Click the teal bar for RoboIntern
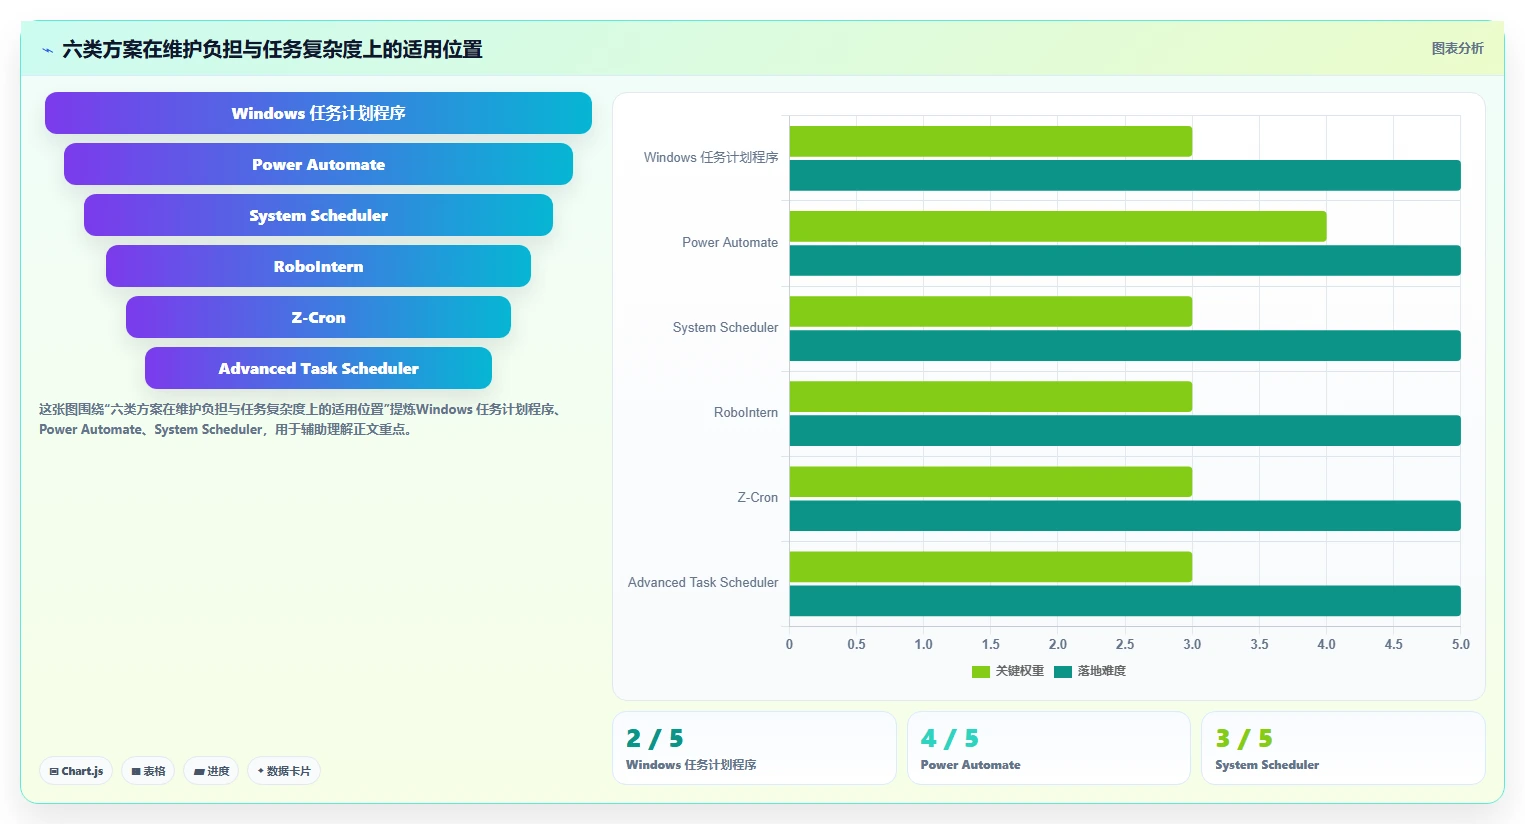The width and height of the screenshot is (1525, 824). point(1125,430)
